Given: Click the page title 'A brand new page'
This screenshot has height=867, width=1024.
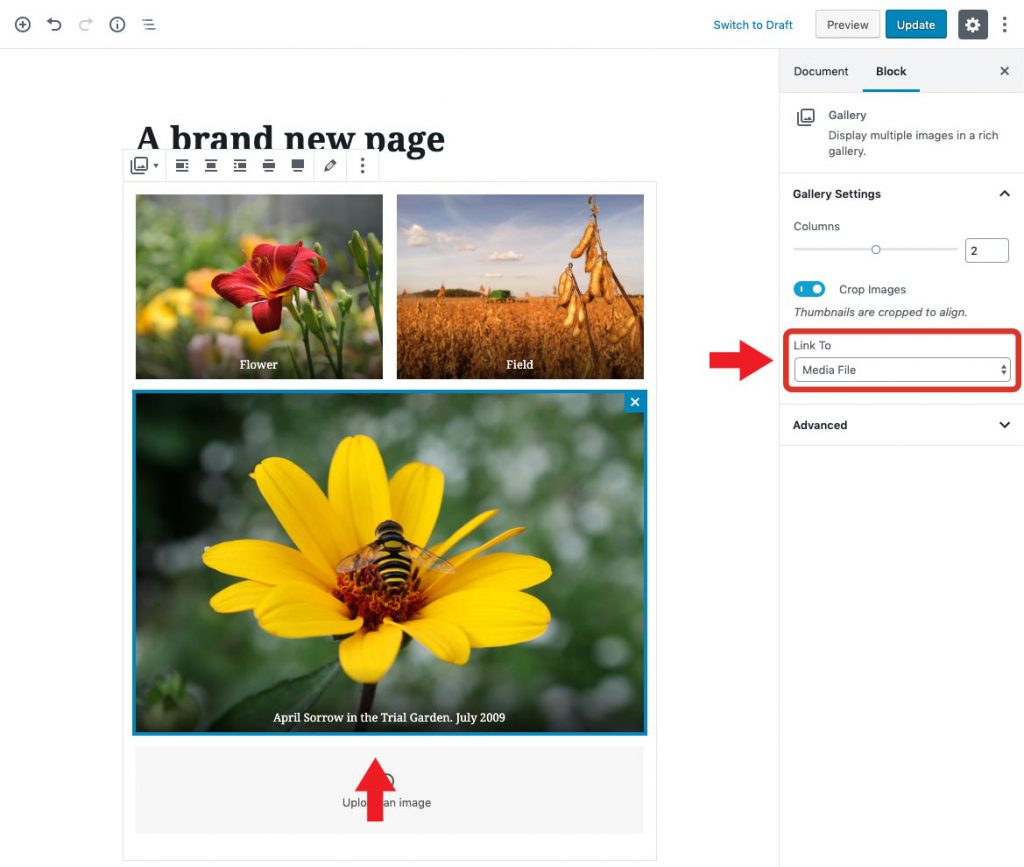Looking at the screenshot, I should (291, 137).
